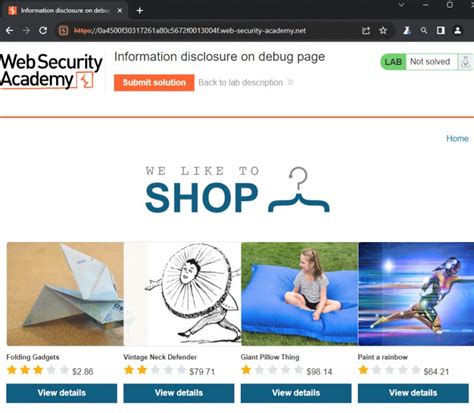474x413 pixels.
Task: Select the Information disclosure browser tab
Action: click(x=65, y=11)
